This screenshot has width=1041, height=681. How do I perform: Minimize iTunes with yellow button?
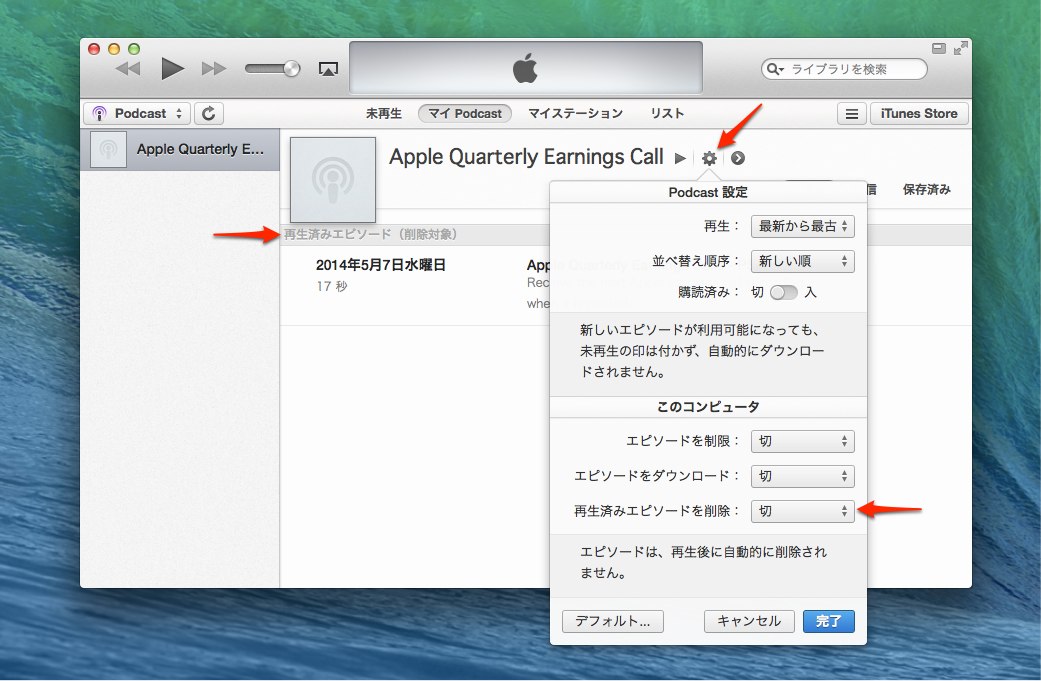[x=114, y=48]
